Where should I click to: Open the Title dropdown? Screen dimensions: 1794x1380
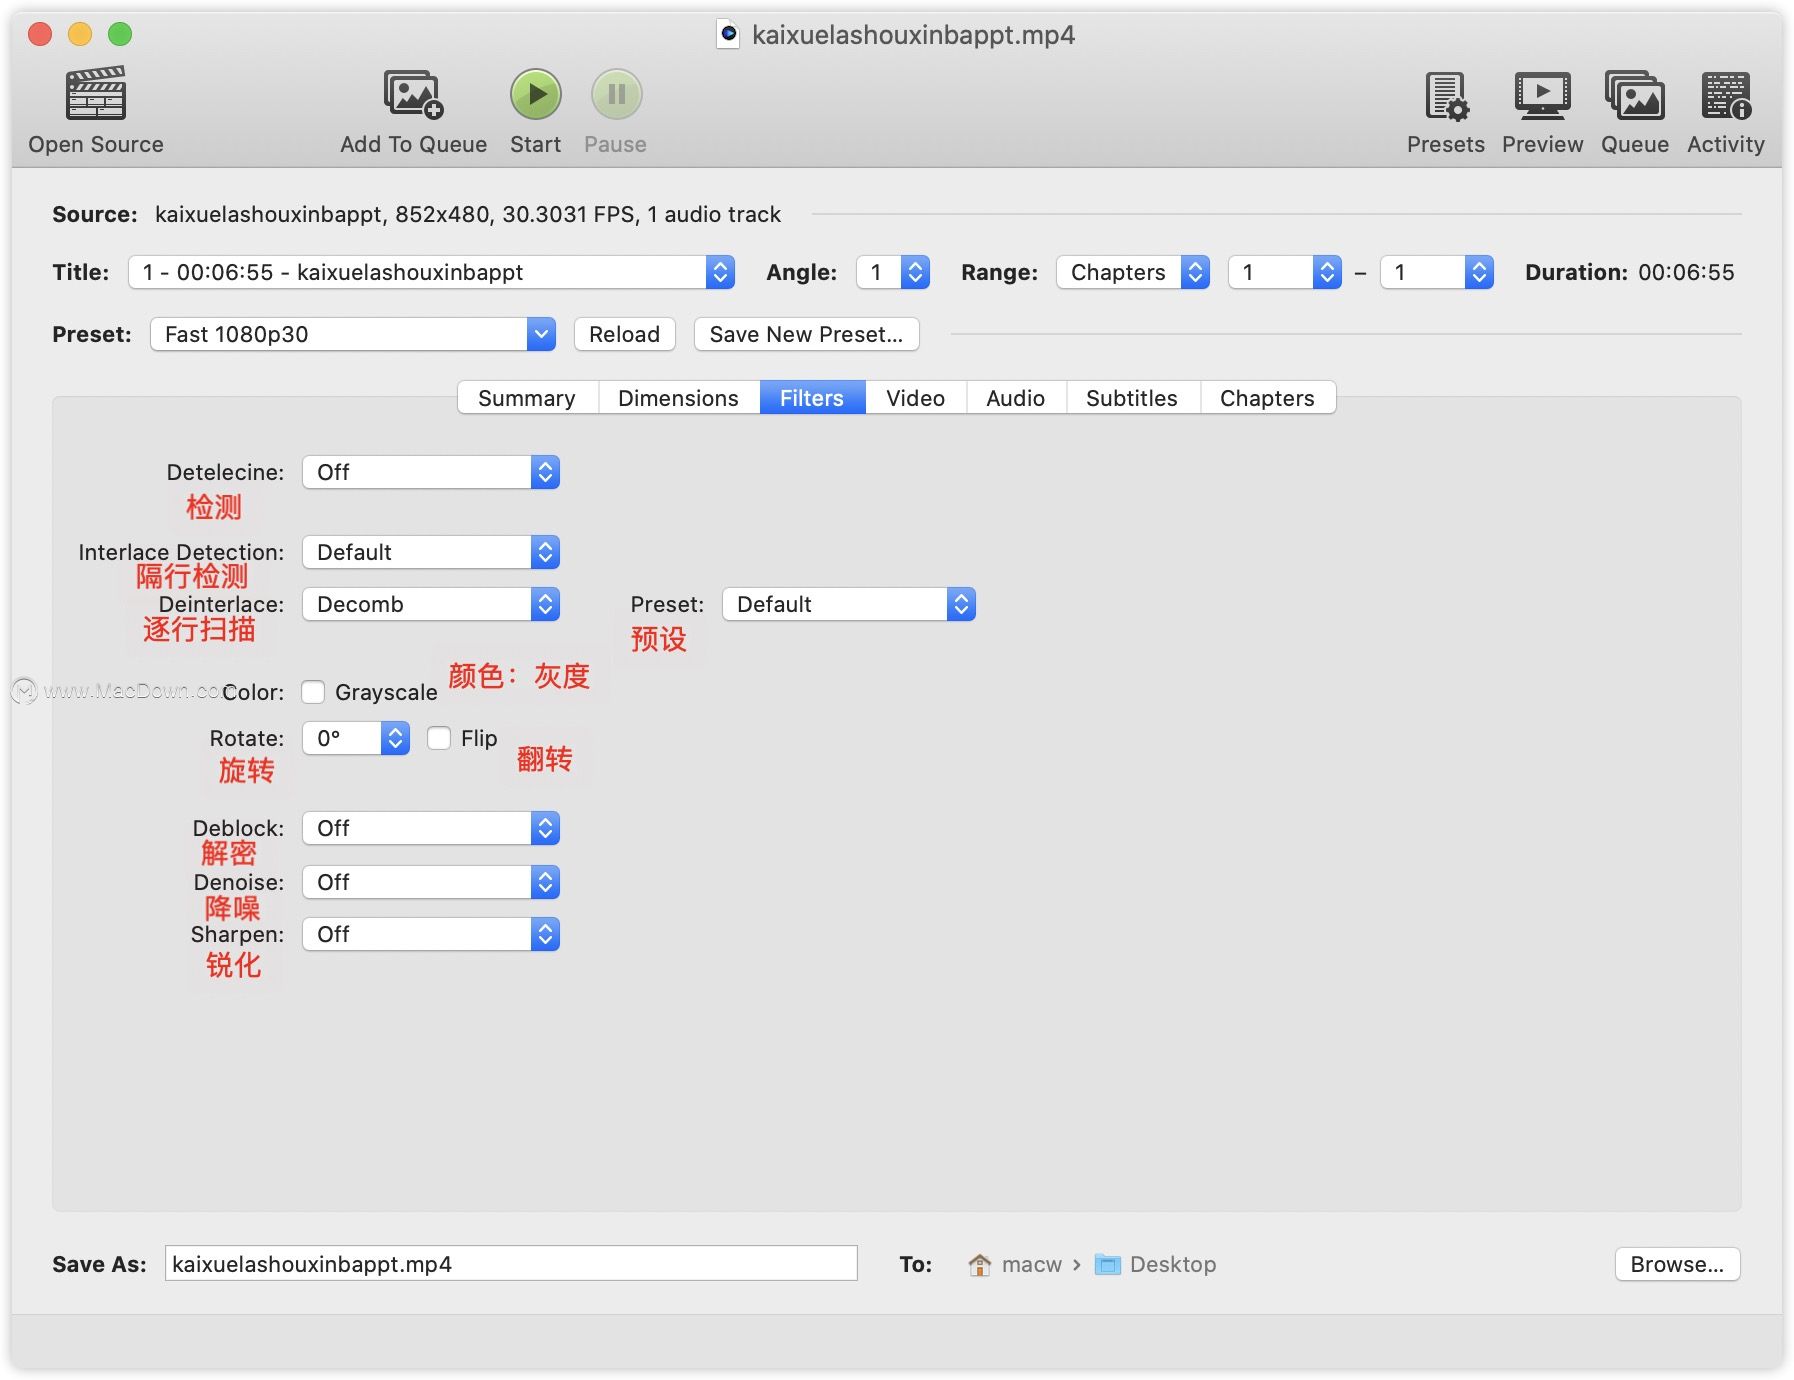431,272
